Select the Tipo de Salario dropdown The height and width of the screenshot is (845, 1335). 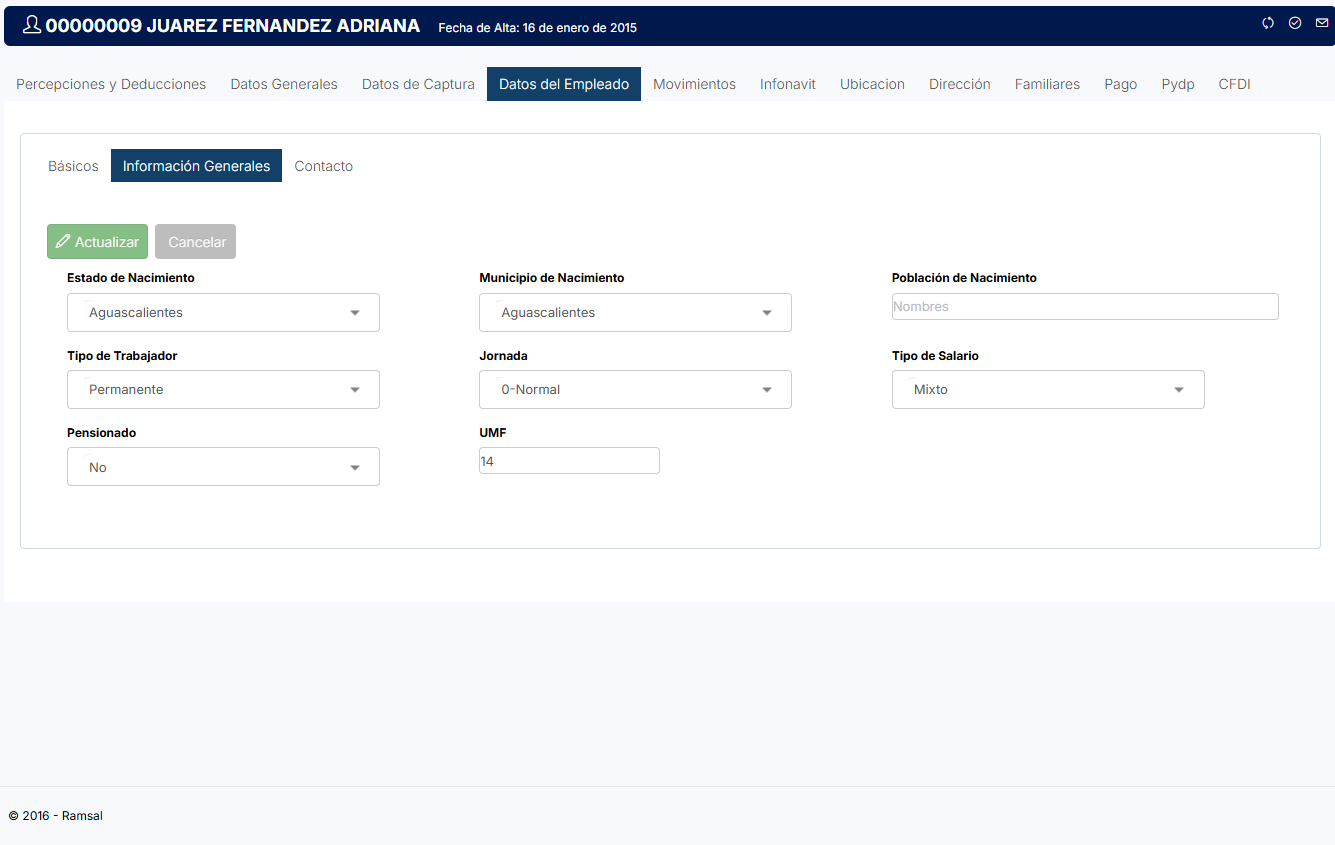click(1048, 390)
